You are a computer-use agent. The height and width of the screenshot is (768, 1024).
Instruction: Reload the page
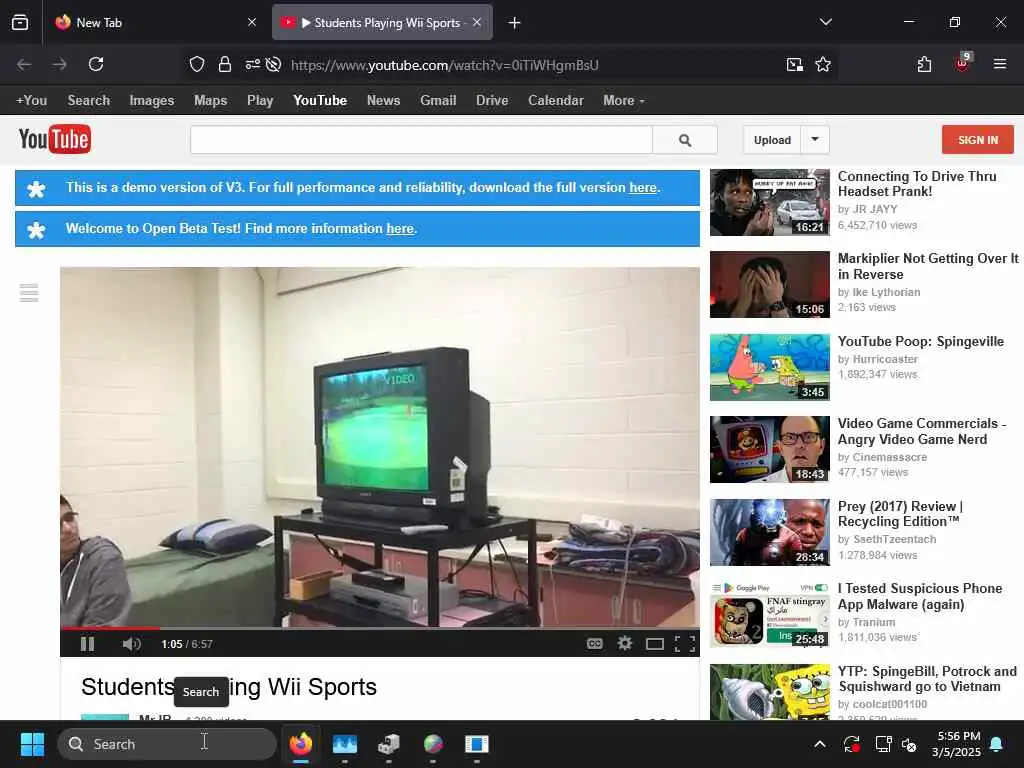[96, 64]
